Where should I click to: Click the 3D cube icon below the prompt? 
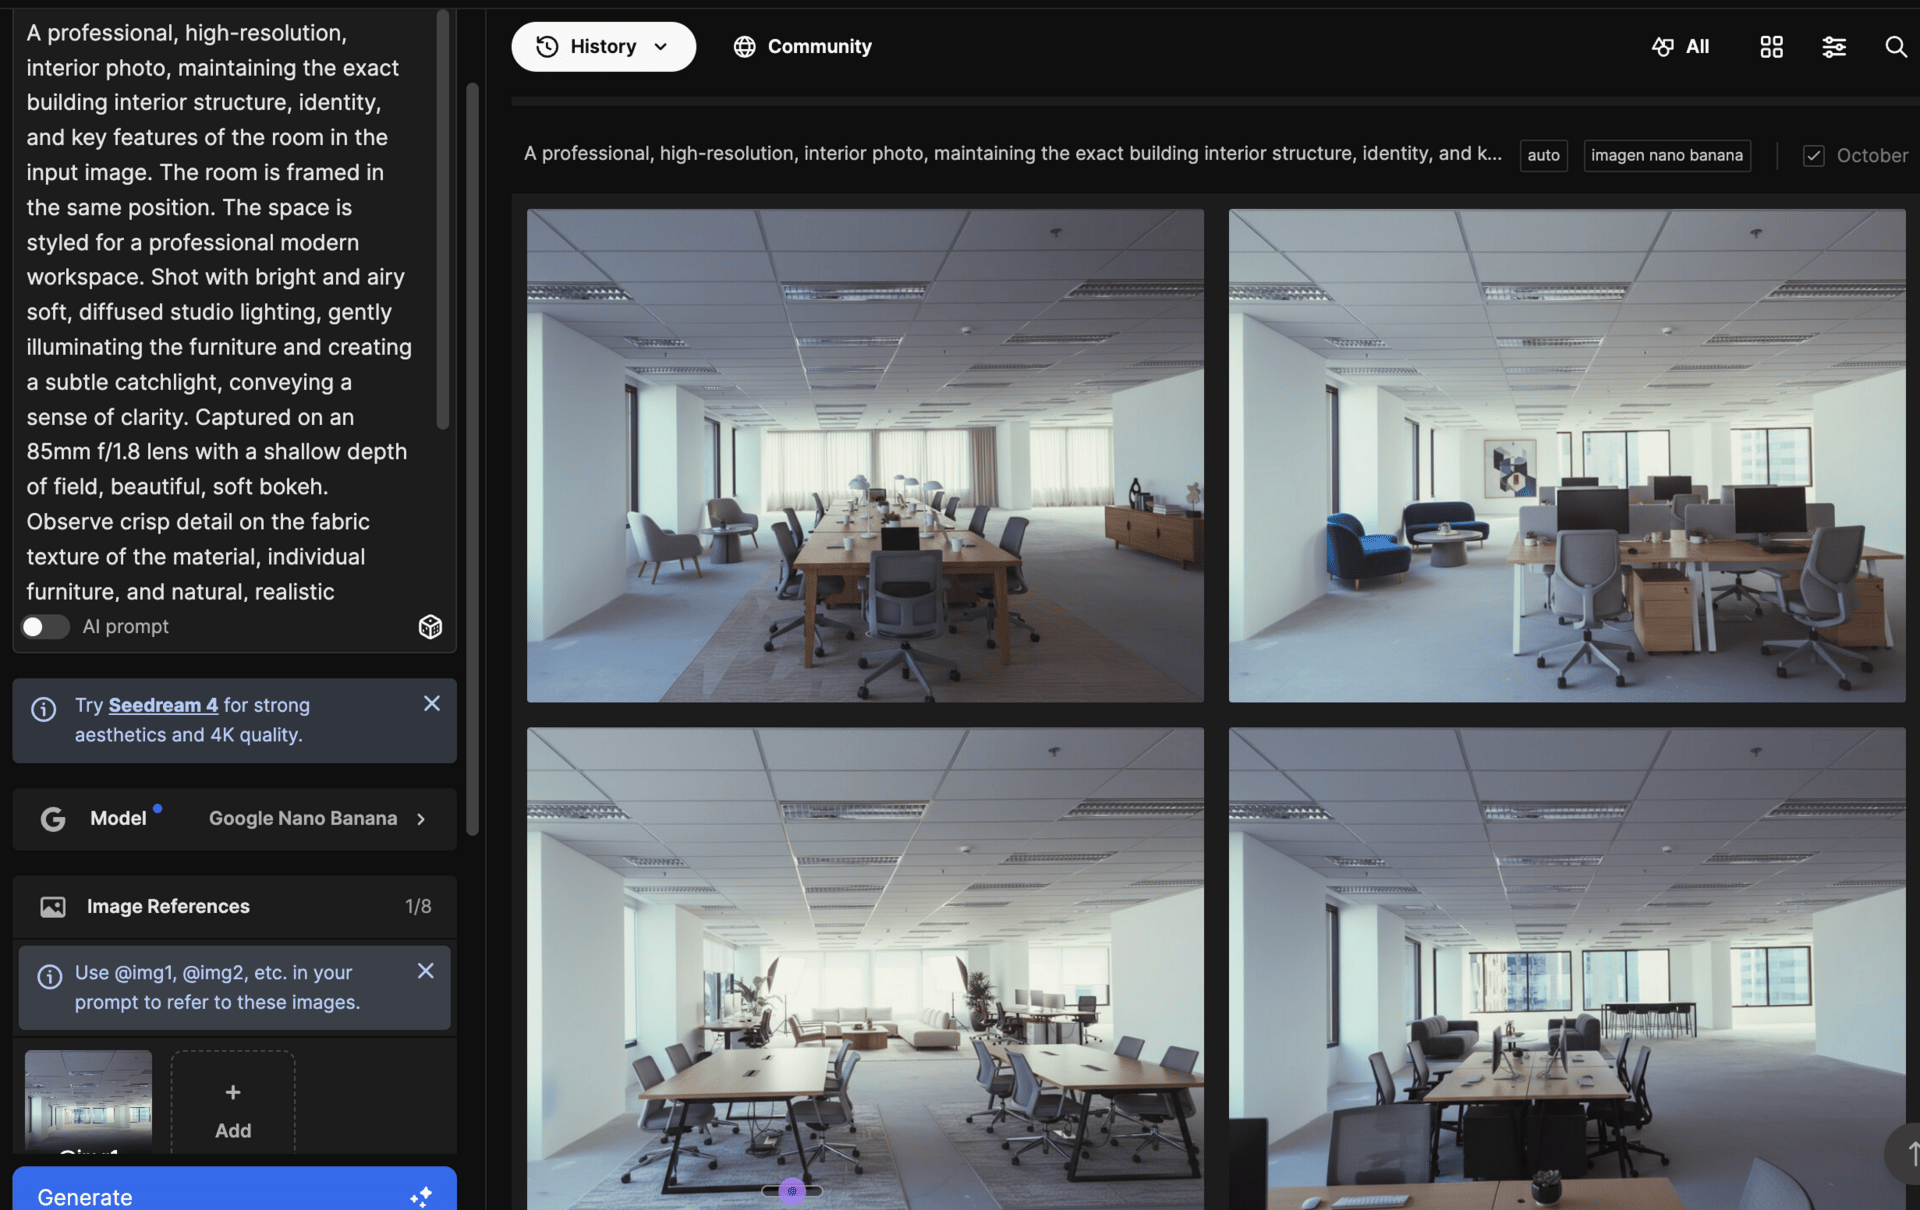tap(430, 627)
